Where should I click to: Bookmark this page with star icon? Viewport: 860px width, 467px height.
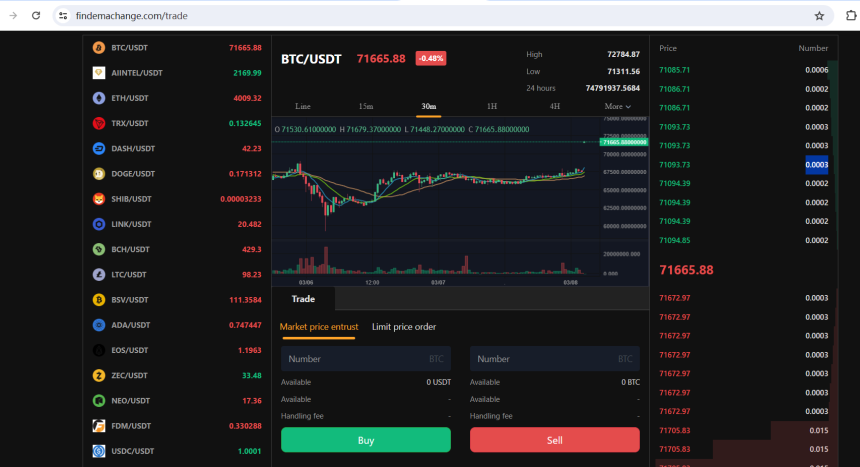(819, 16)
